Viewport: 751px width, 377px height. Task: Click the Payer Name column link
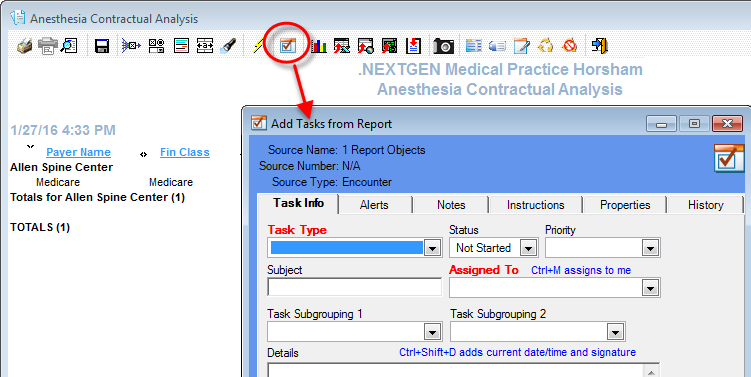click(79, 152)
